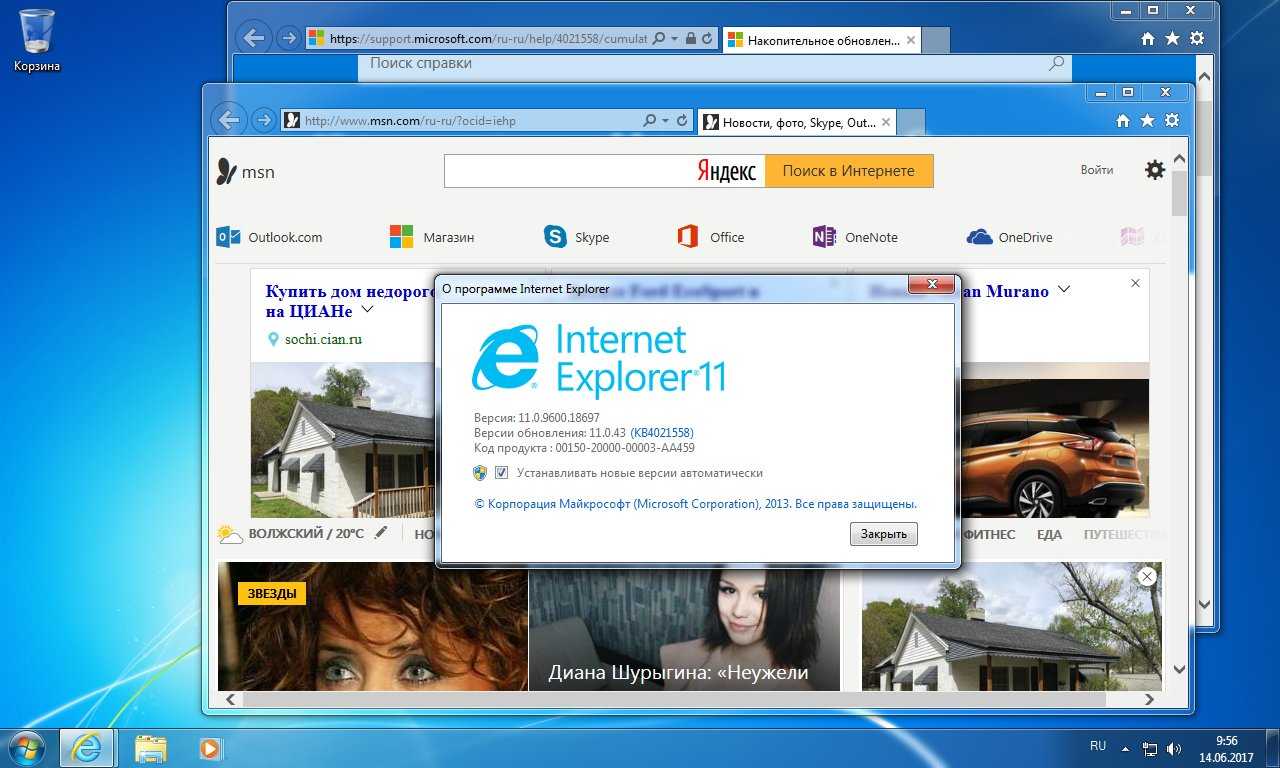Click the msn logo
1280x768 pixels.
coord(245,171)
